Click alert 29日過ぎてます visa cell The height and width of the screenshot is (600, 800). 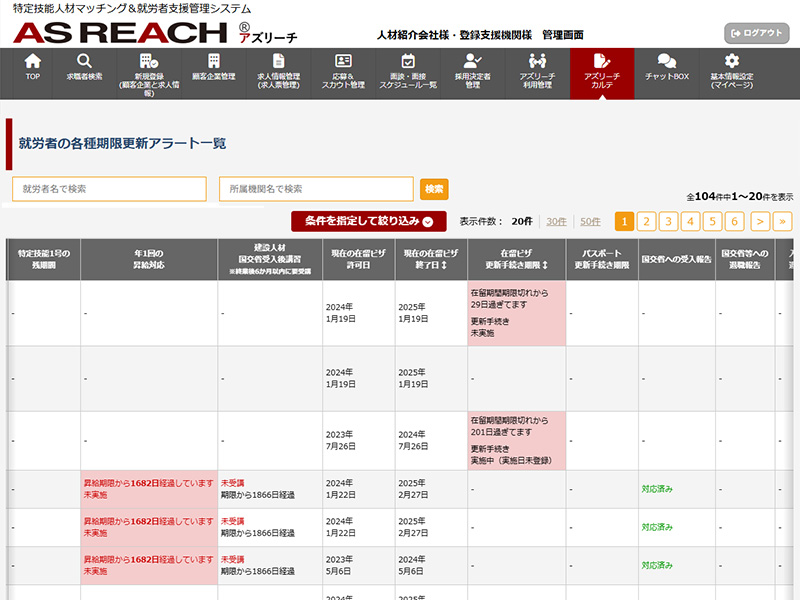click(516, 313)
